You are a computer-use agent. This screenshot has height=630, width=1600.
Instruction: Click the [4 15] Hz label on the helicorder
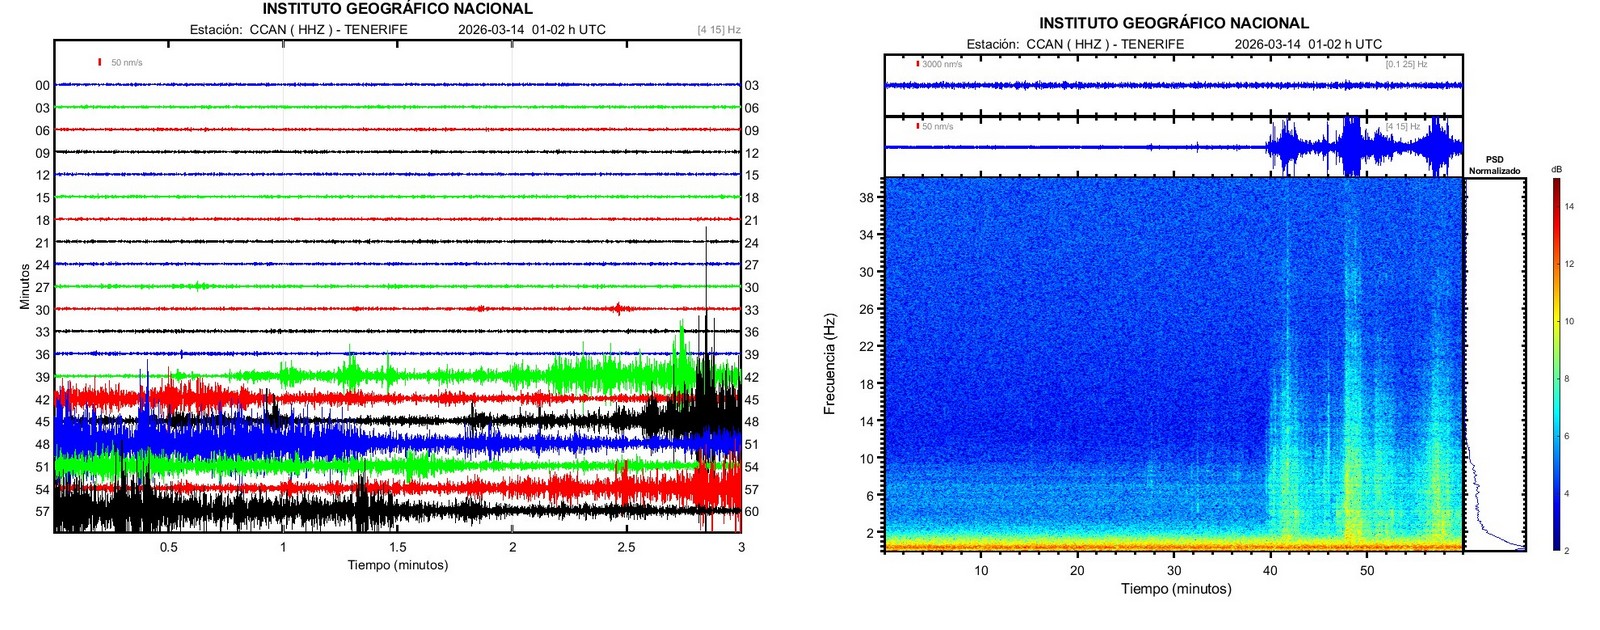pos(718,30)
